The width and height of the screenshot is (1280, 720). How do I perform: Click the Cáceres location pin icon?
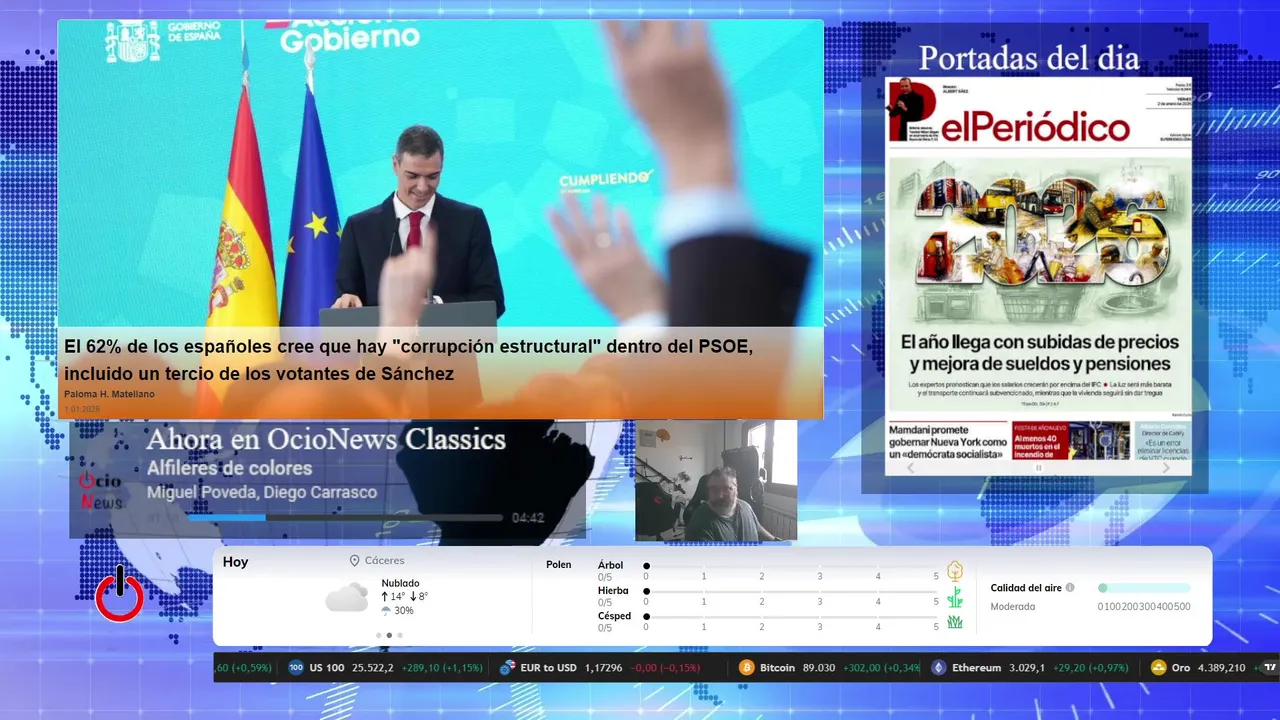point(354,561)
